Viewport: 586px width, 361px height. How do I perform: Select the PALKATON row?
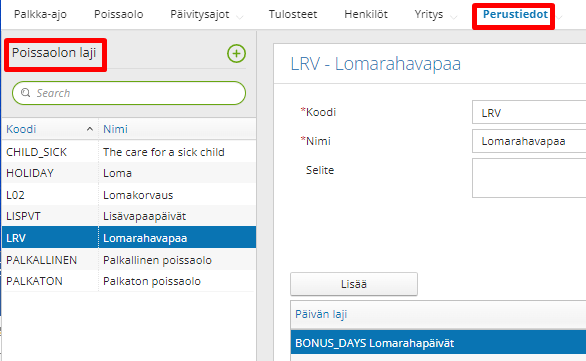[129, 281]
